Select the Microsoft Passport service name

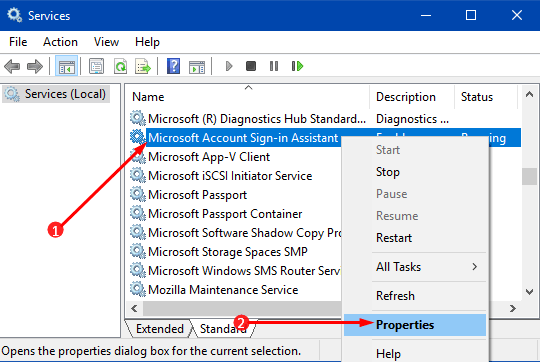tap(197, 195)
